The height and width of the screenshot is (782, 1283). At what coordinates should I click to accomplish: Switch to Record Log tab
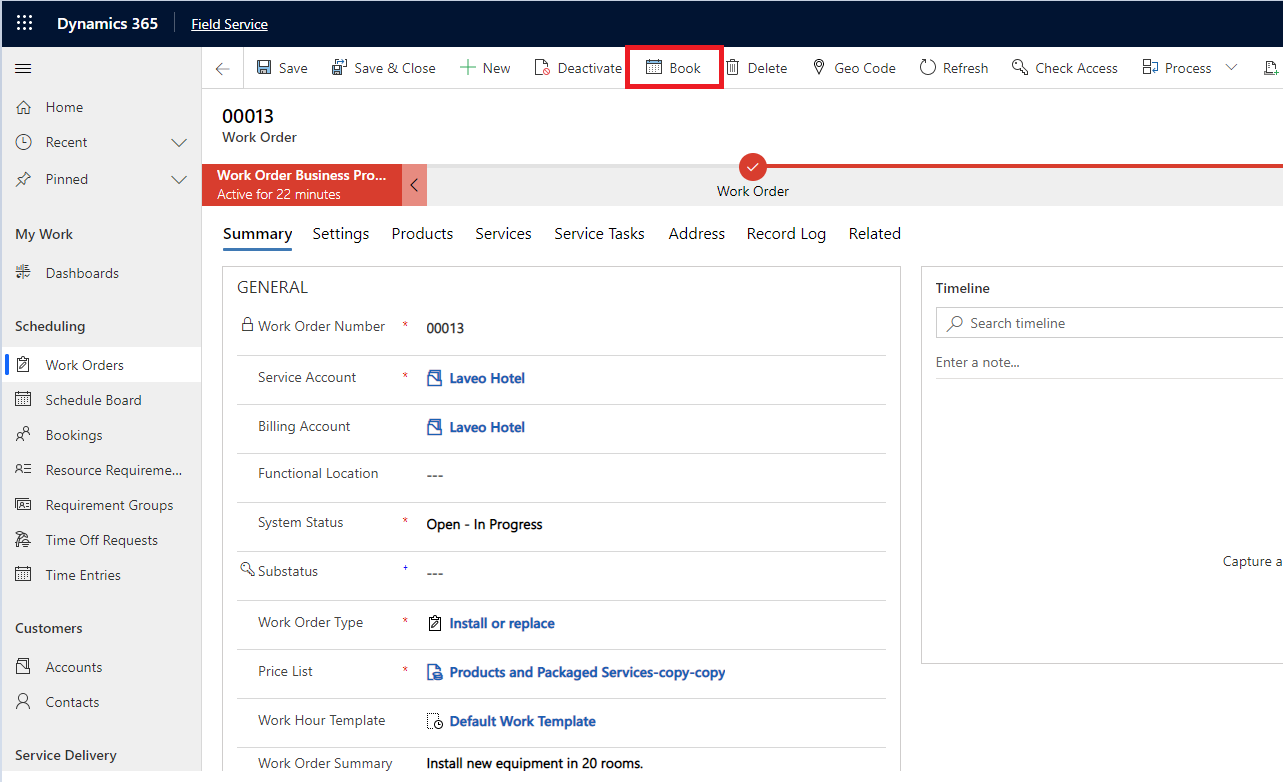click(x=786, y=234)
